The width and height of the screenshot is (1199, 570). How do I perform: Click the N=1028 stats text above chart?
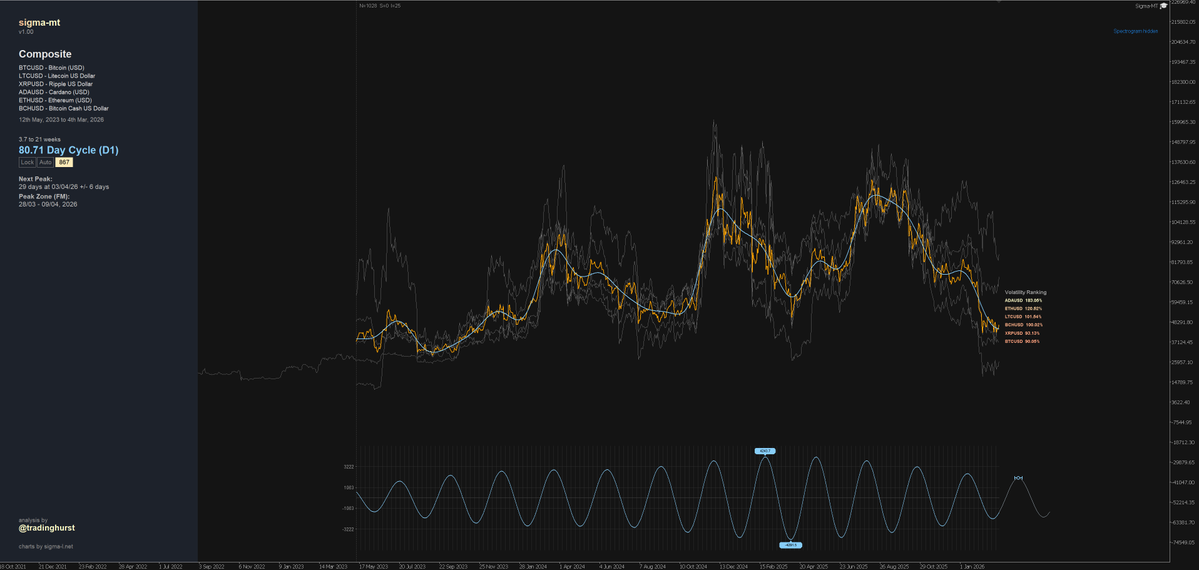coord(379,5)
